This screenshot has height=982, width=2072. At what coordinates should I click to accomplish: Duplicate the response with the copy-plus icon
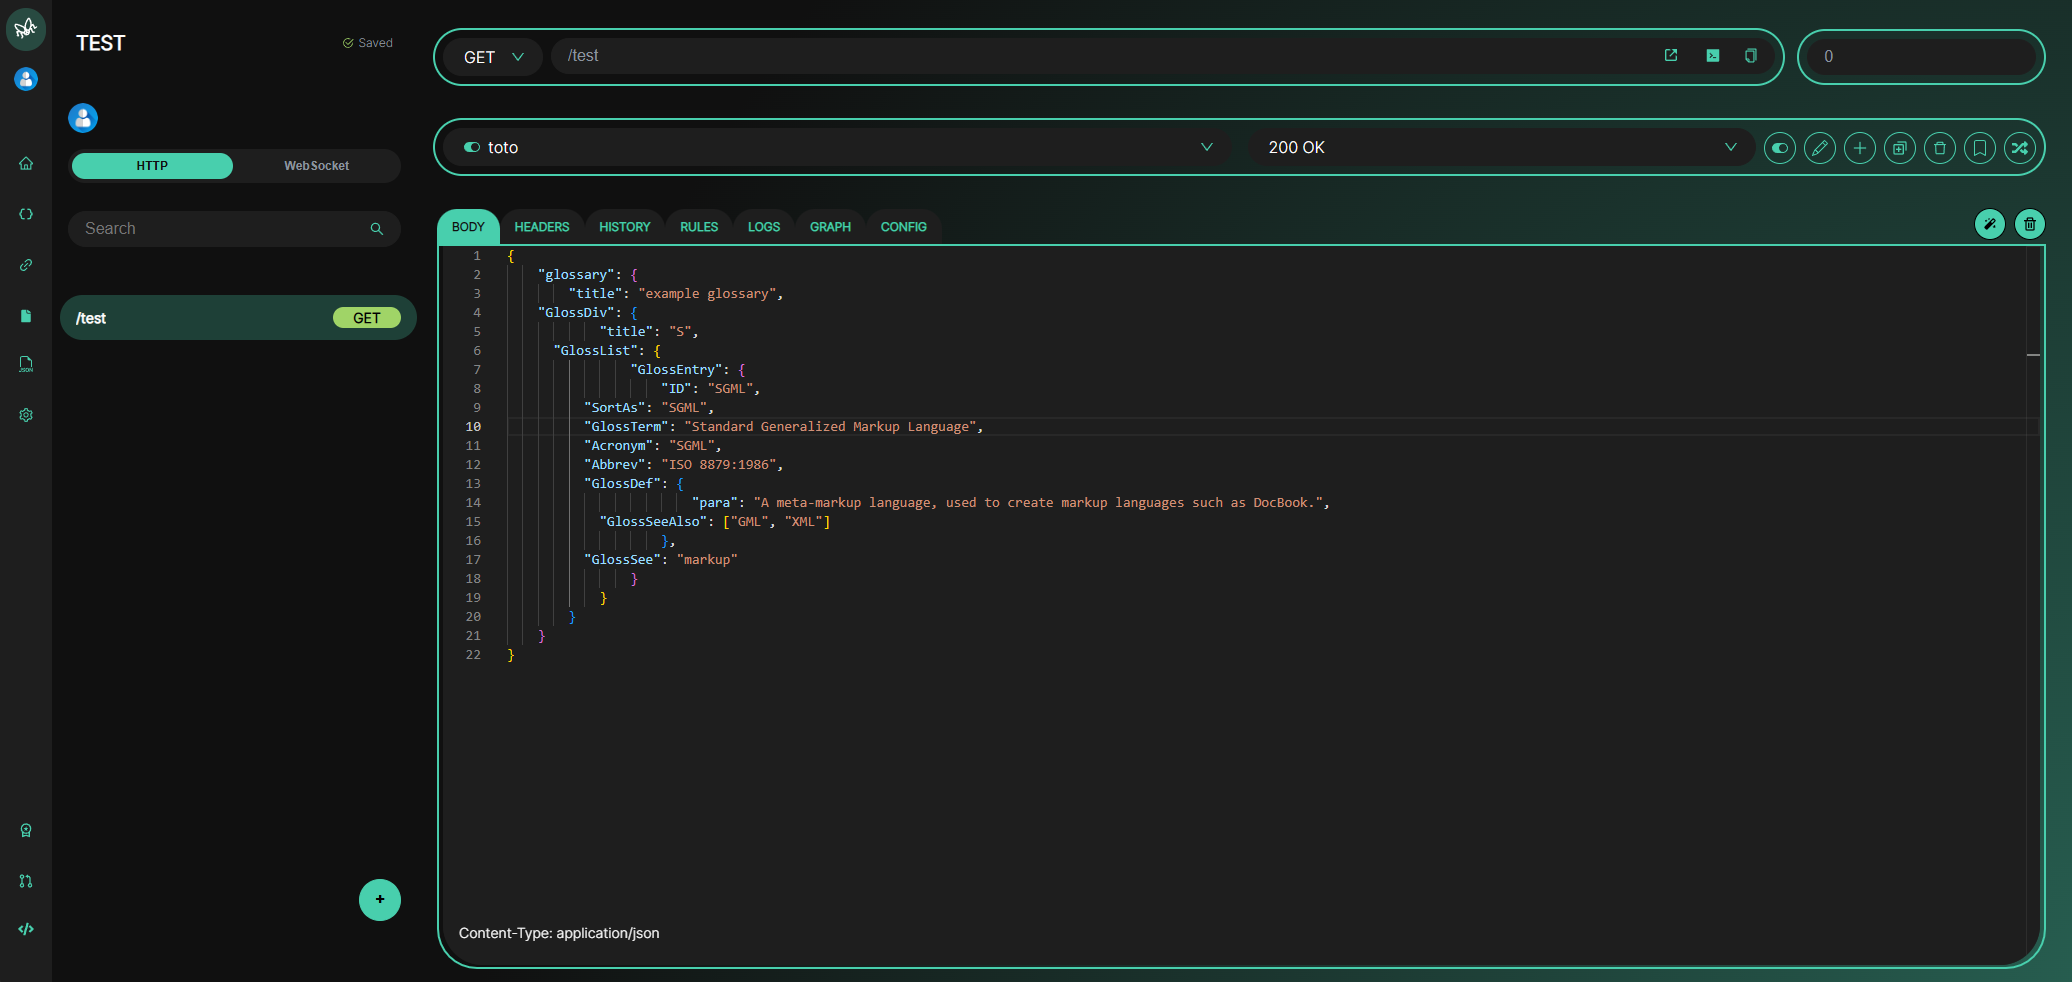coord(1899,148)
